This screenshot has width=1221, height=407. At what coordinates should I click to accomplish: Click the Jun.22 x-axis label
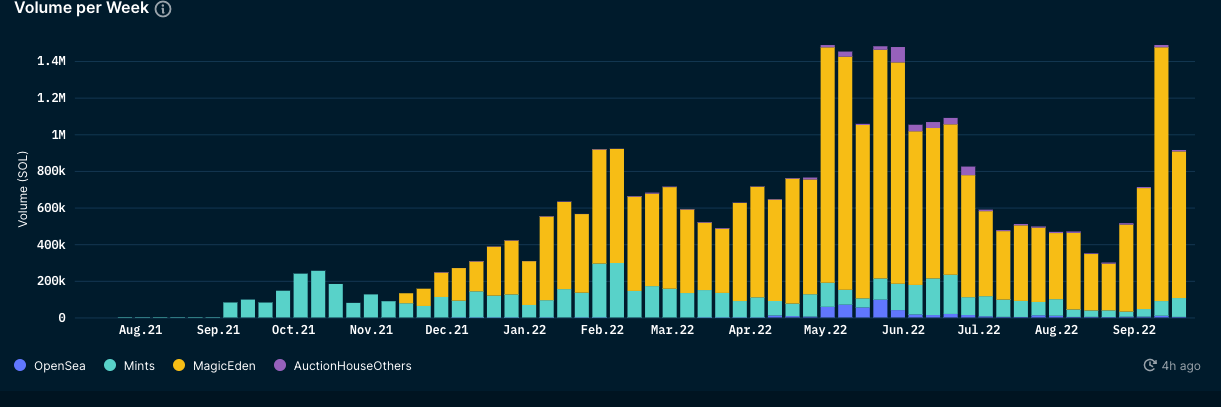coord(903,329)
